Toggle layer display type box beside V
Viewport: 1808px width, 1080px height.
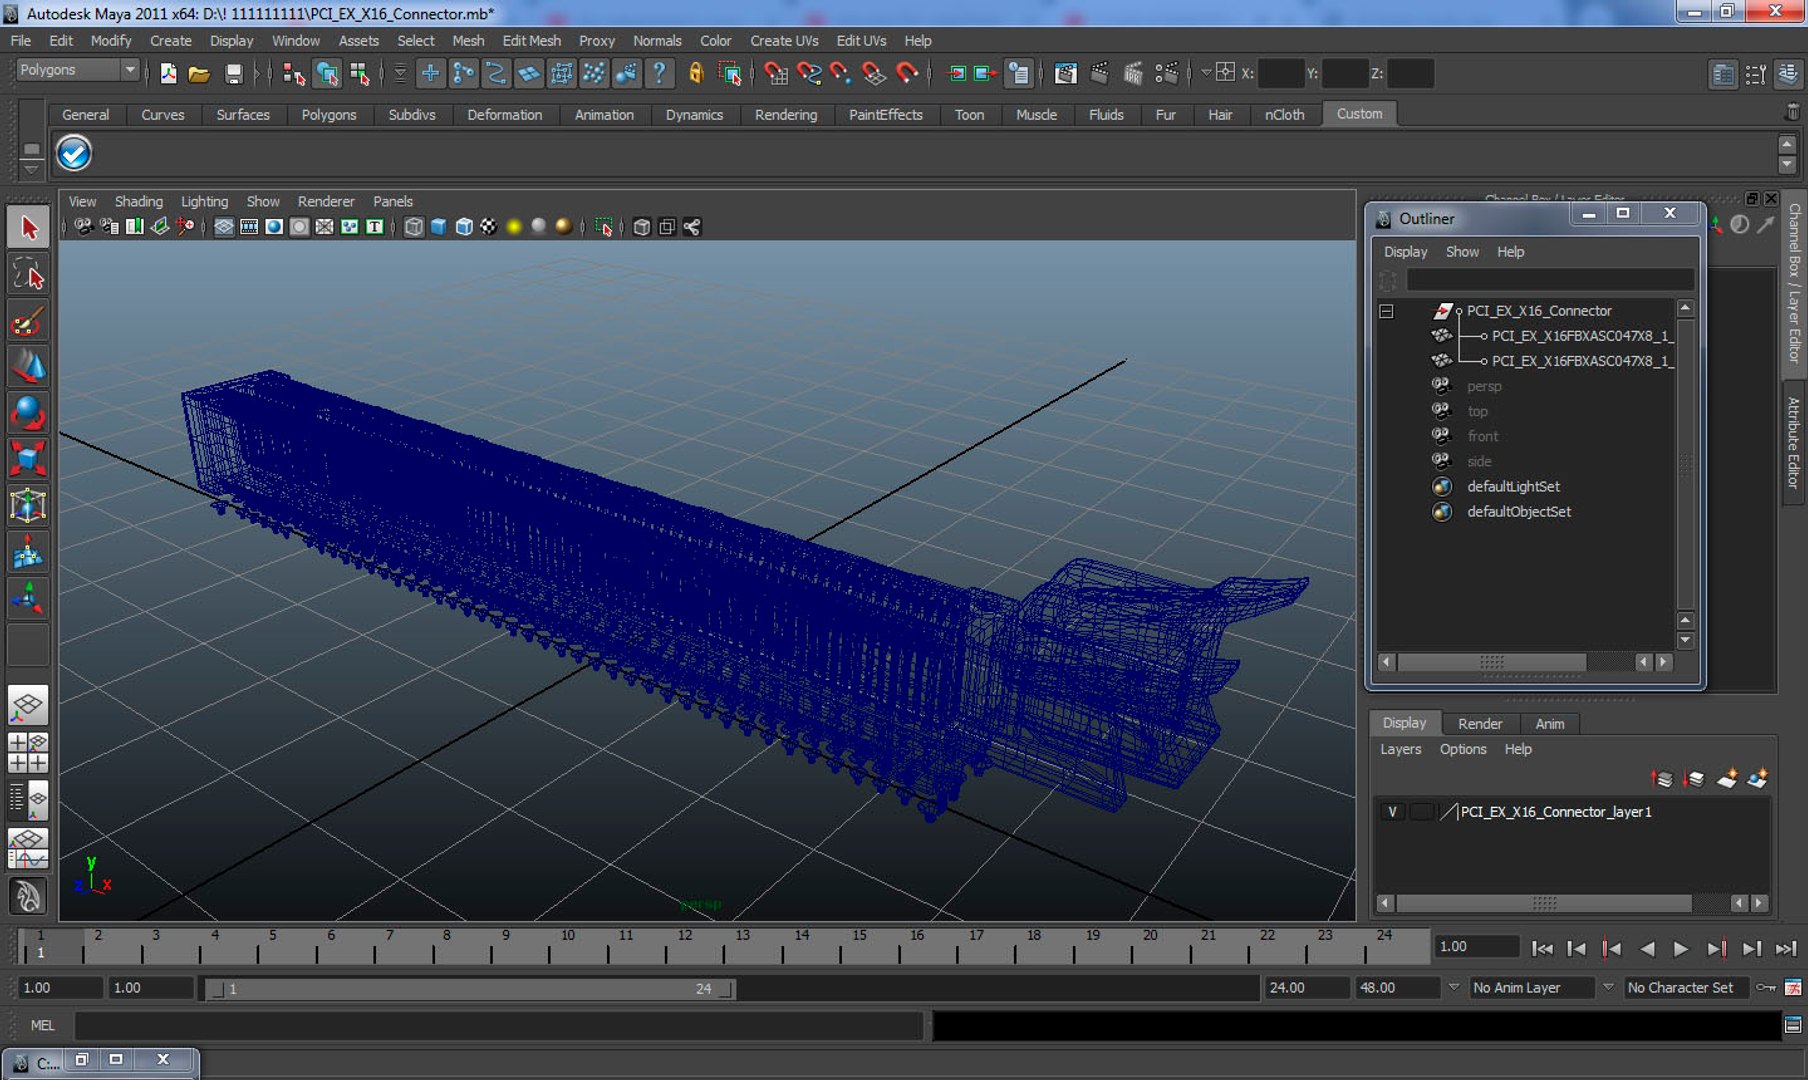[1420, 812]
